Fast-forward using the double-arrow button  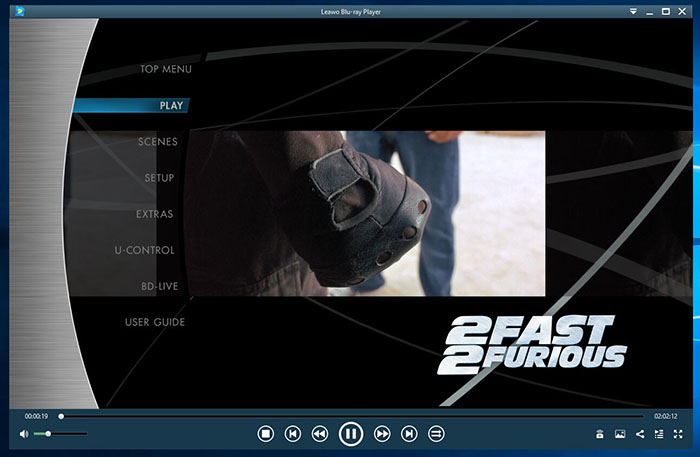point(382,433)
